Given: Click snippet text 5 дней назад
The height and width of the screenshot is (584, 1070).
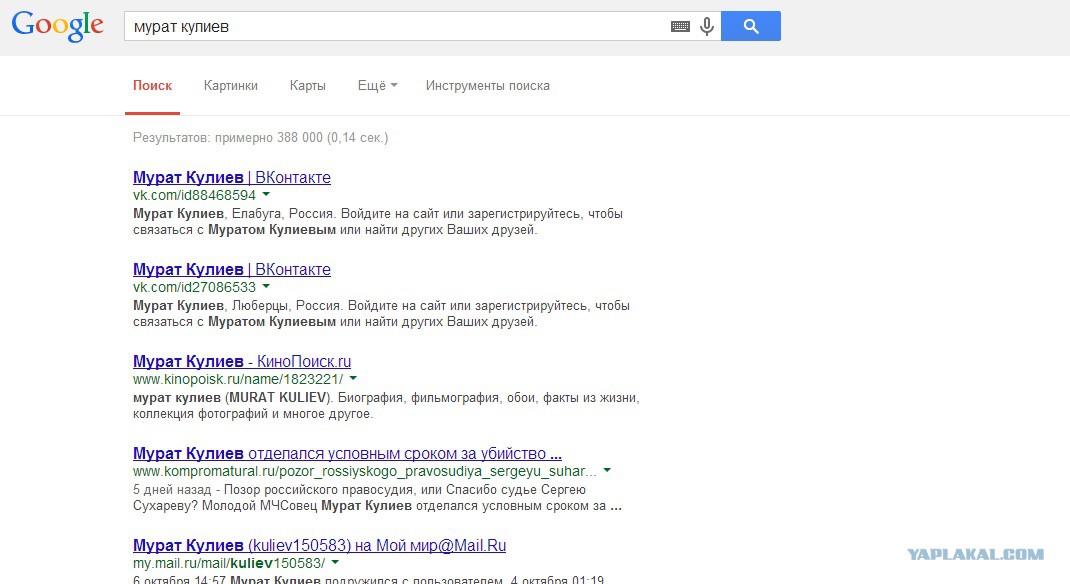Looking at the screenshot, I should pos(170,490).
